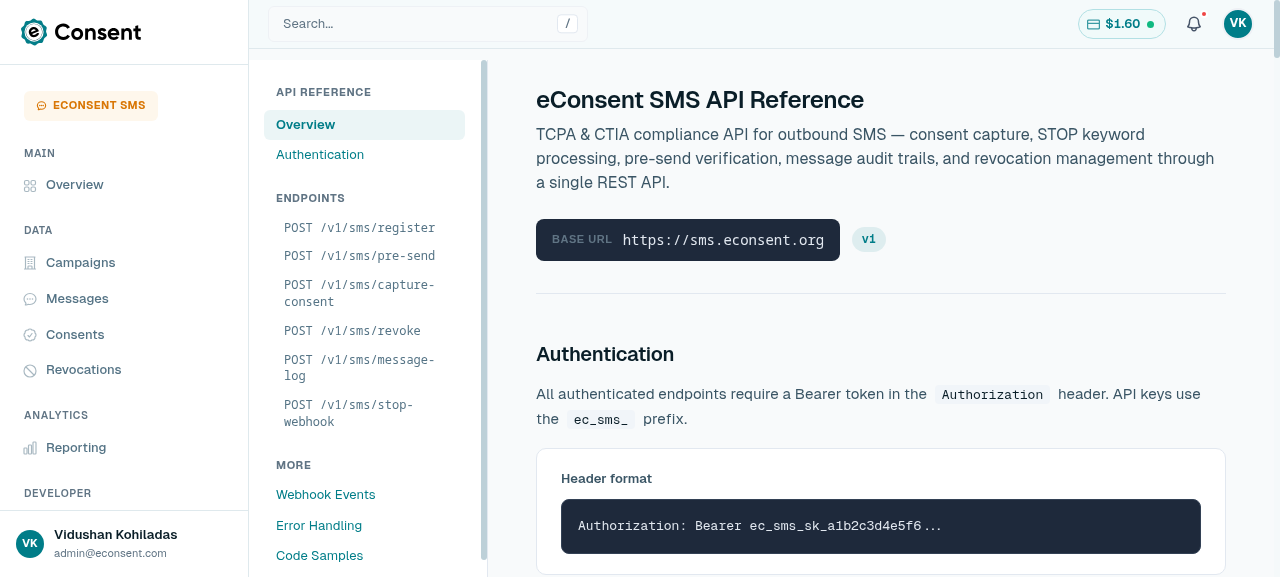The height and width of the screenshot is (577, 1280).
Task: Select the Overview grid icon in the sidebar
Action: click(x=30, y=185)
